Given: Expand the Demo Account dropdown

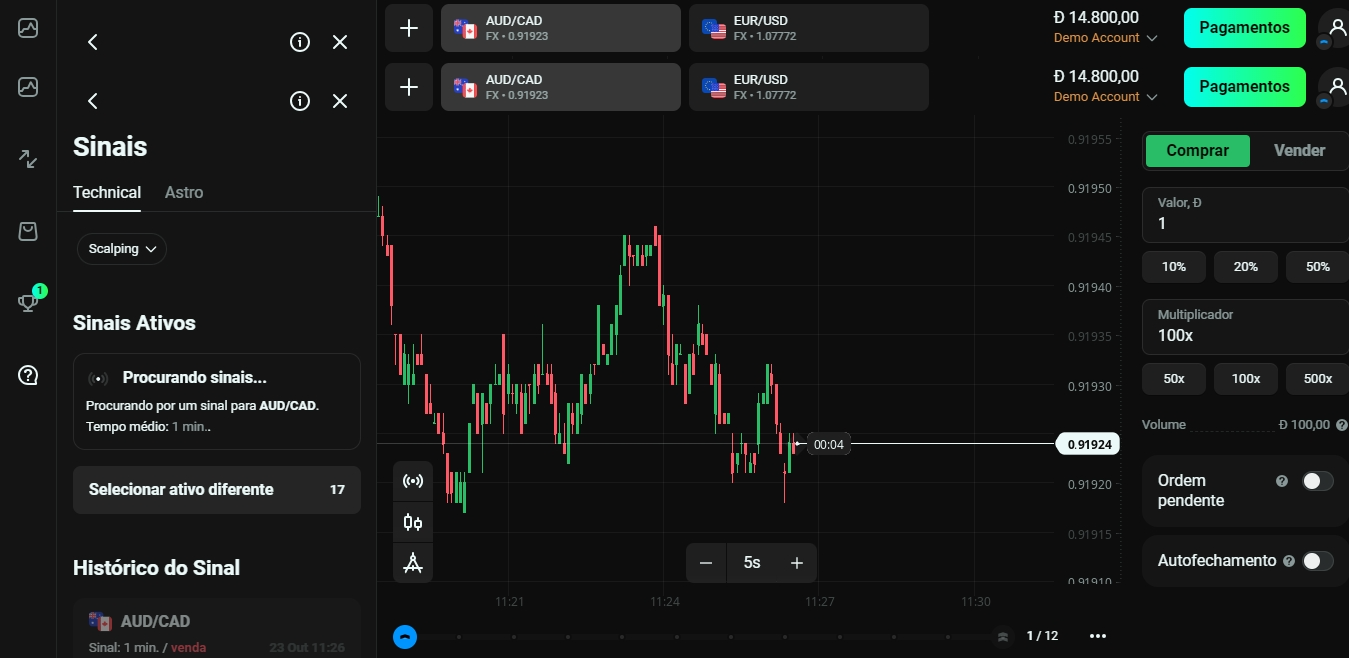Looking at the screenshot, I should [x=1105, y=38].
